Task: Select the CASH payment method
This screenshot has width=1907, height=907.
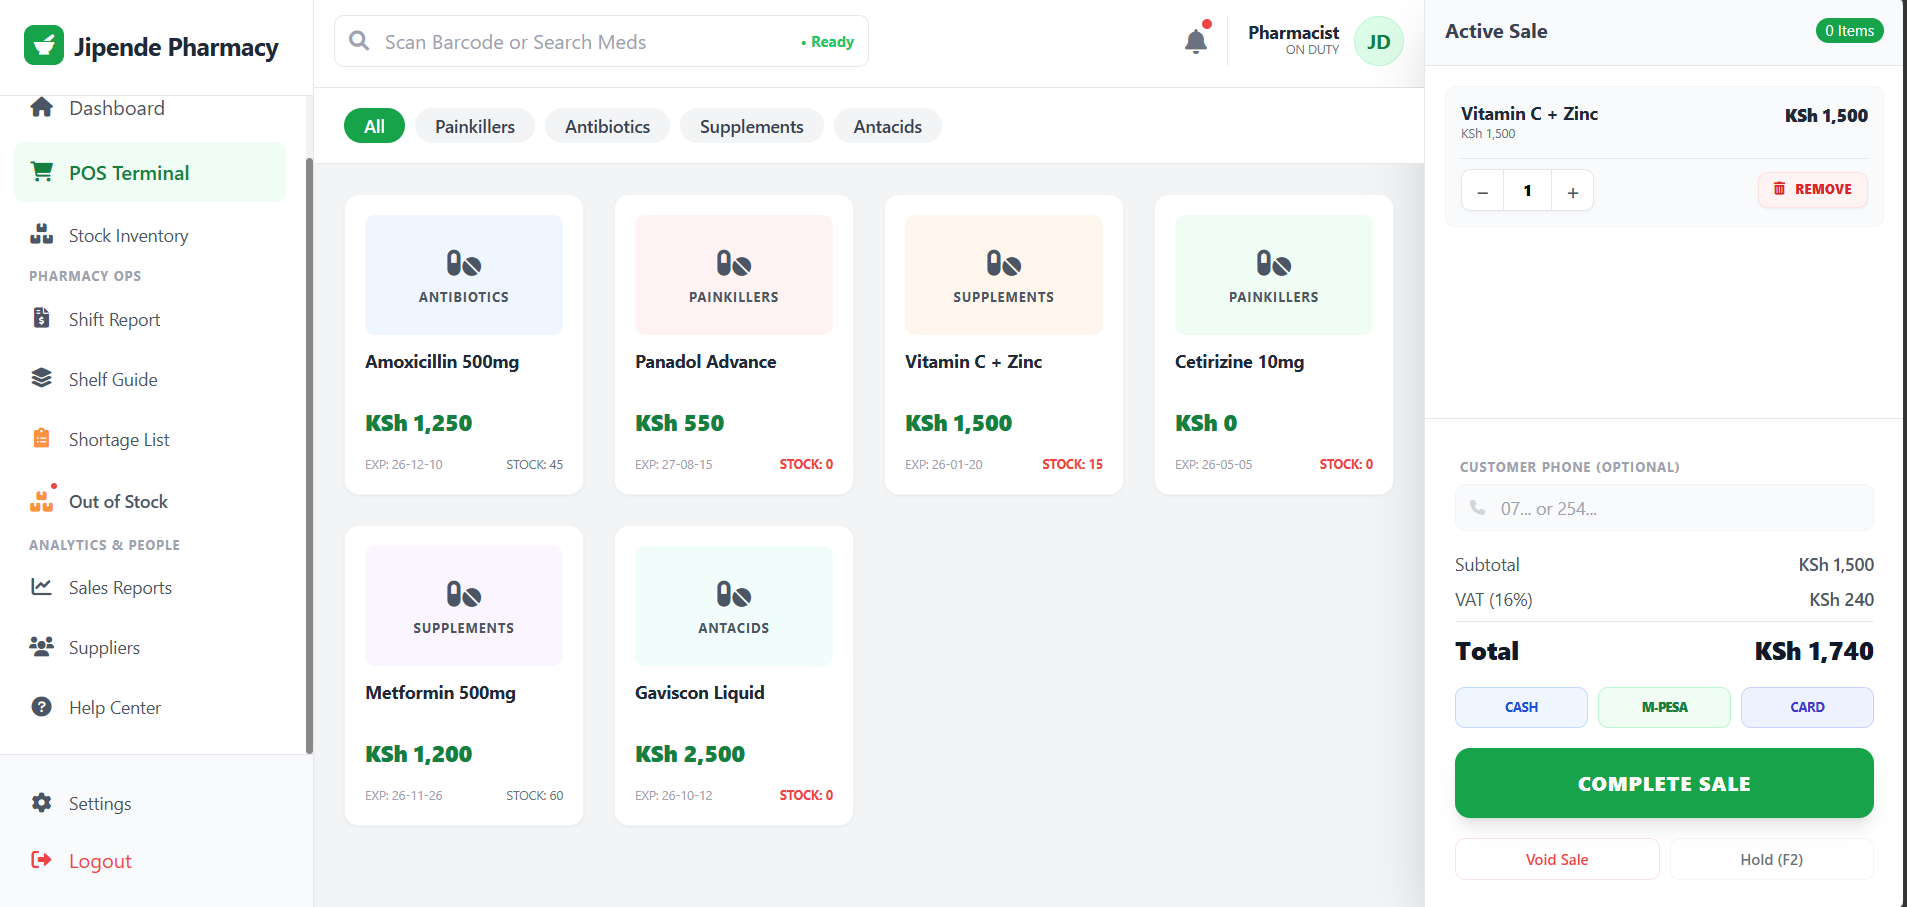Action: coord(1520,707)
